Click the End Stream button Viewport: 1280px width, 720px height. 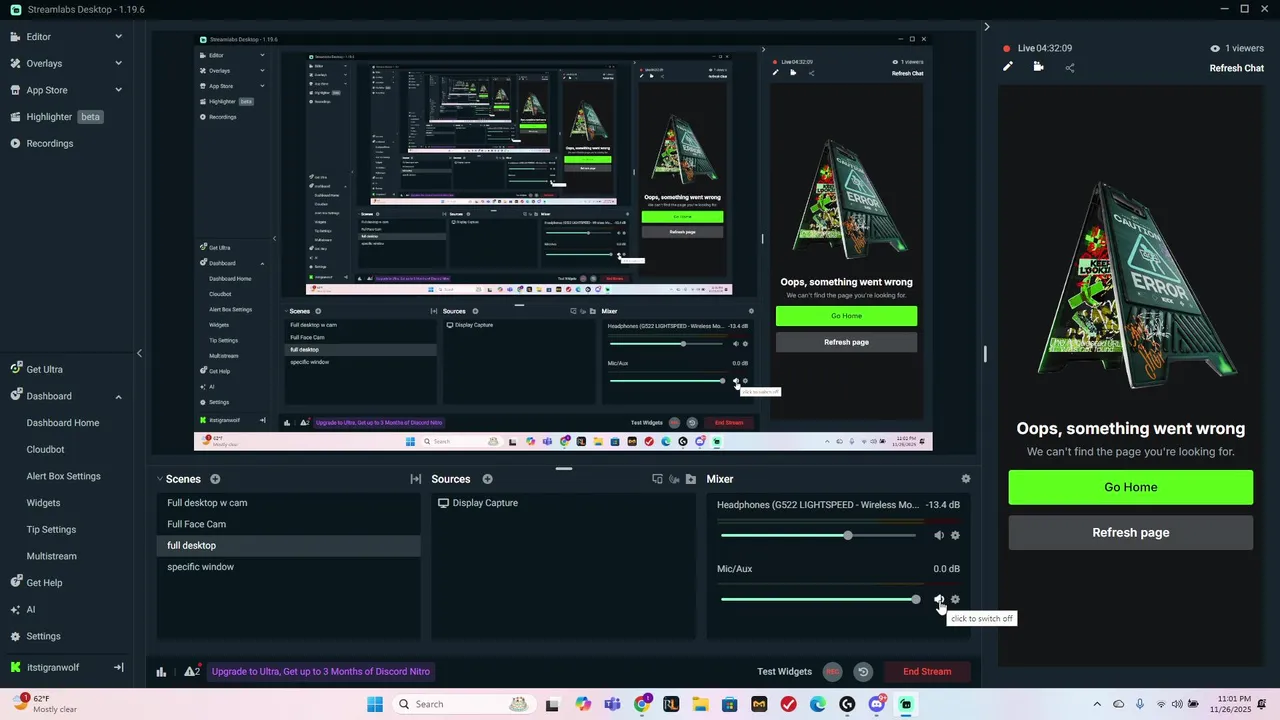927,672
